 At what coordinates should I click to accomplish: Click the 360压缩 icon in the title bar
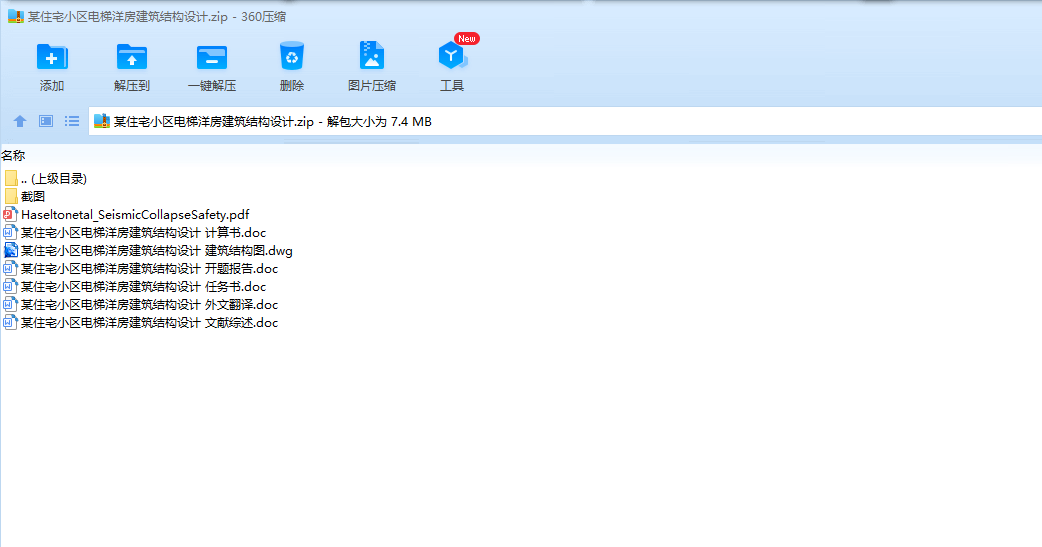point(15,17)
